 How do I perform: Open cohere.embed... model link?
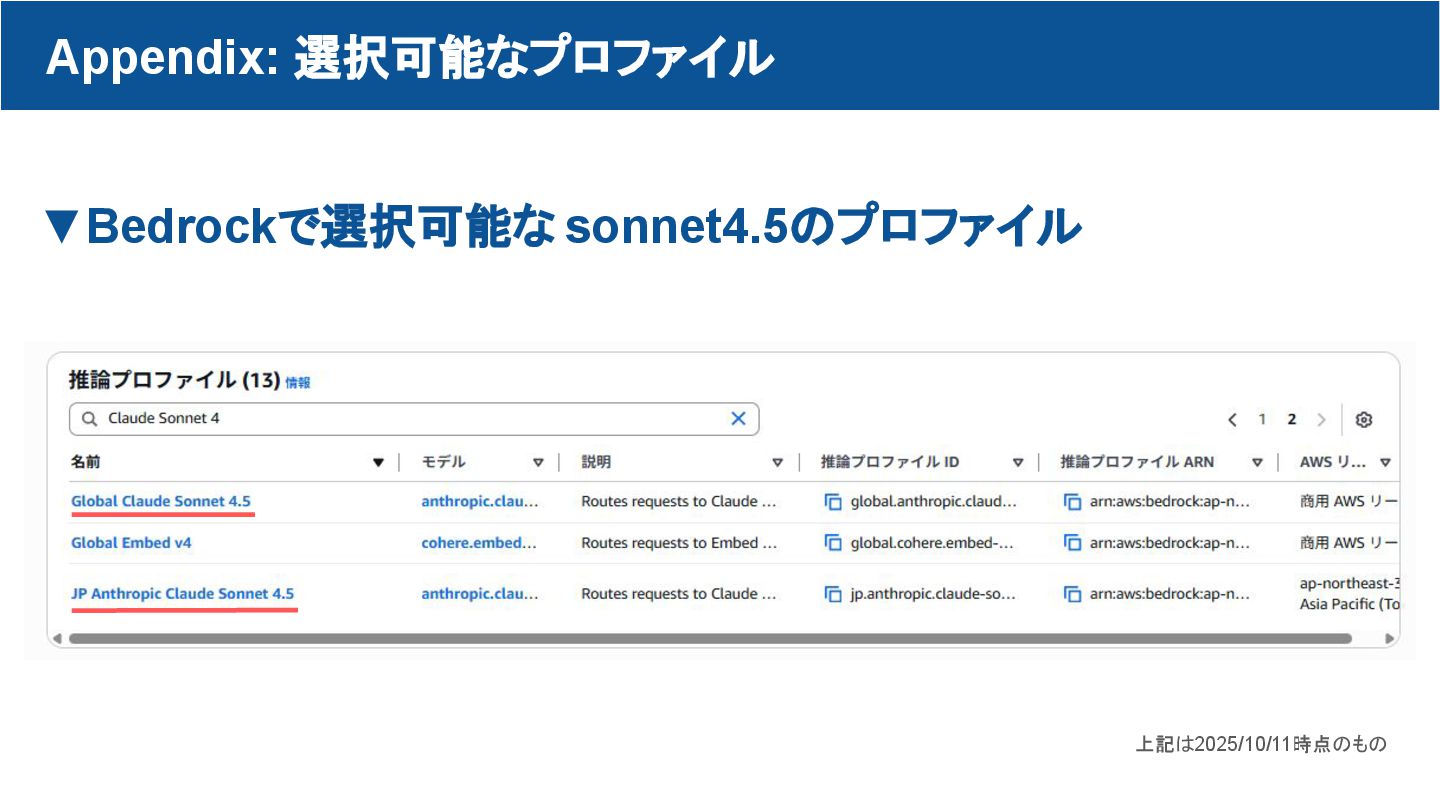[x=479, y=543]
